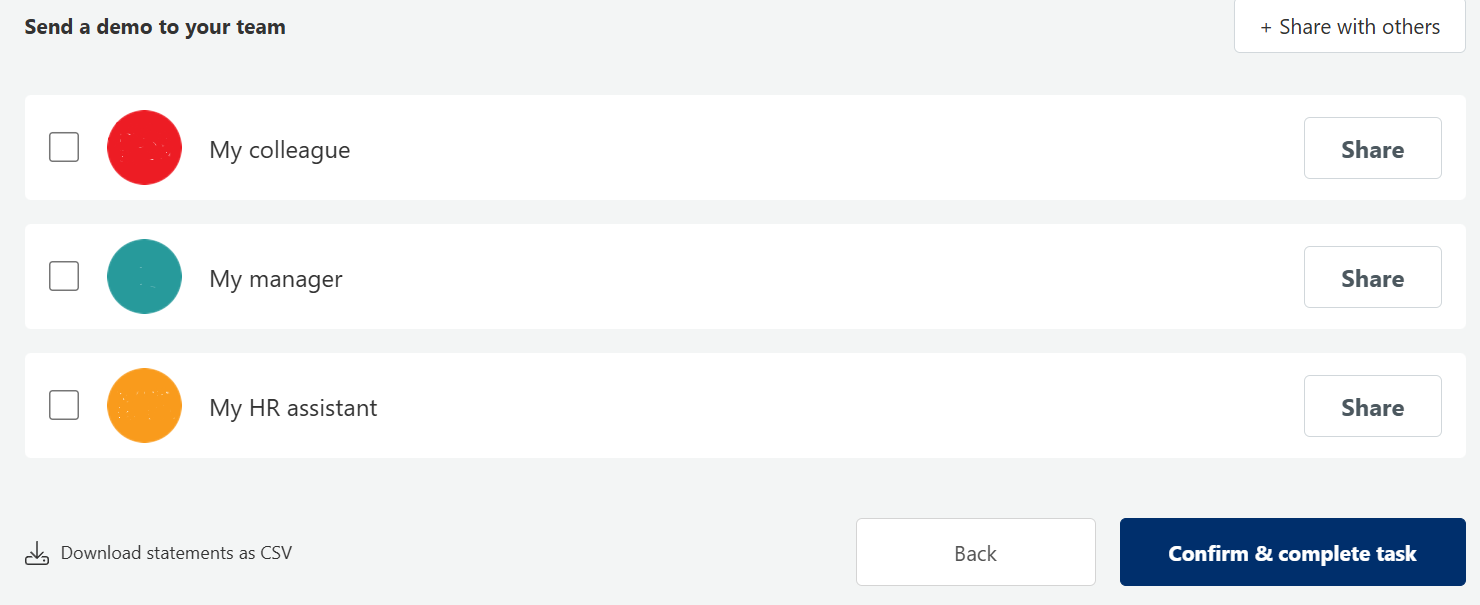This screenshot has width=1480, height=605.
Task: Click the plus icon before Share with others
Action: 1266,27
